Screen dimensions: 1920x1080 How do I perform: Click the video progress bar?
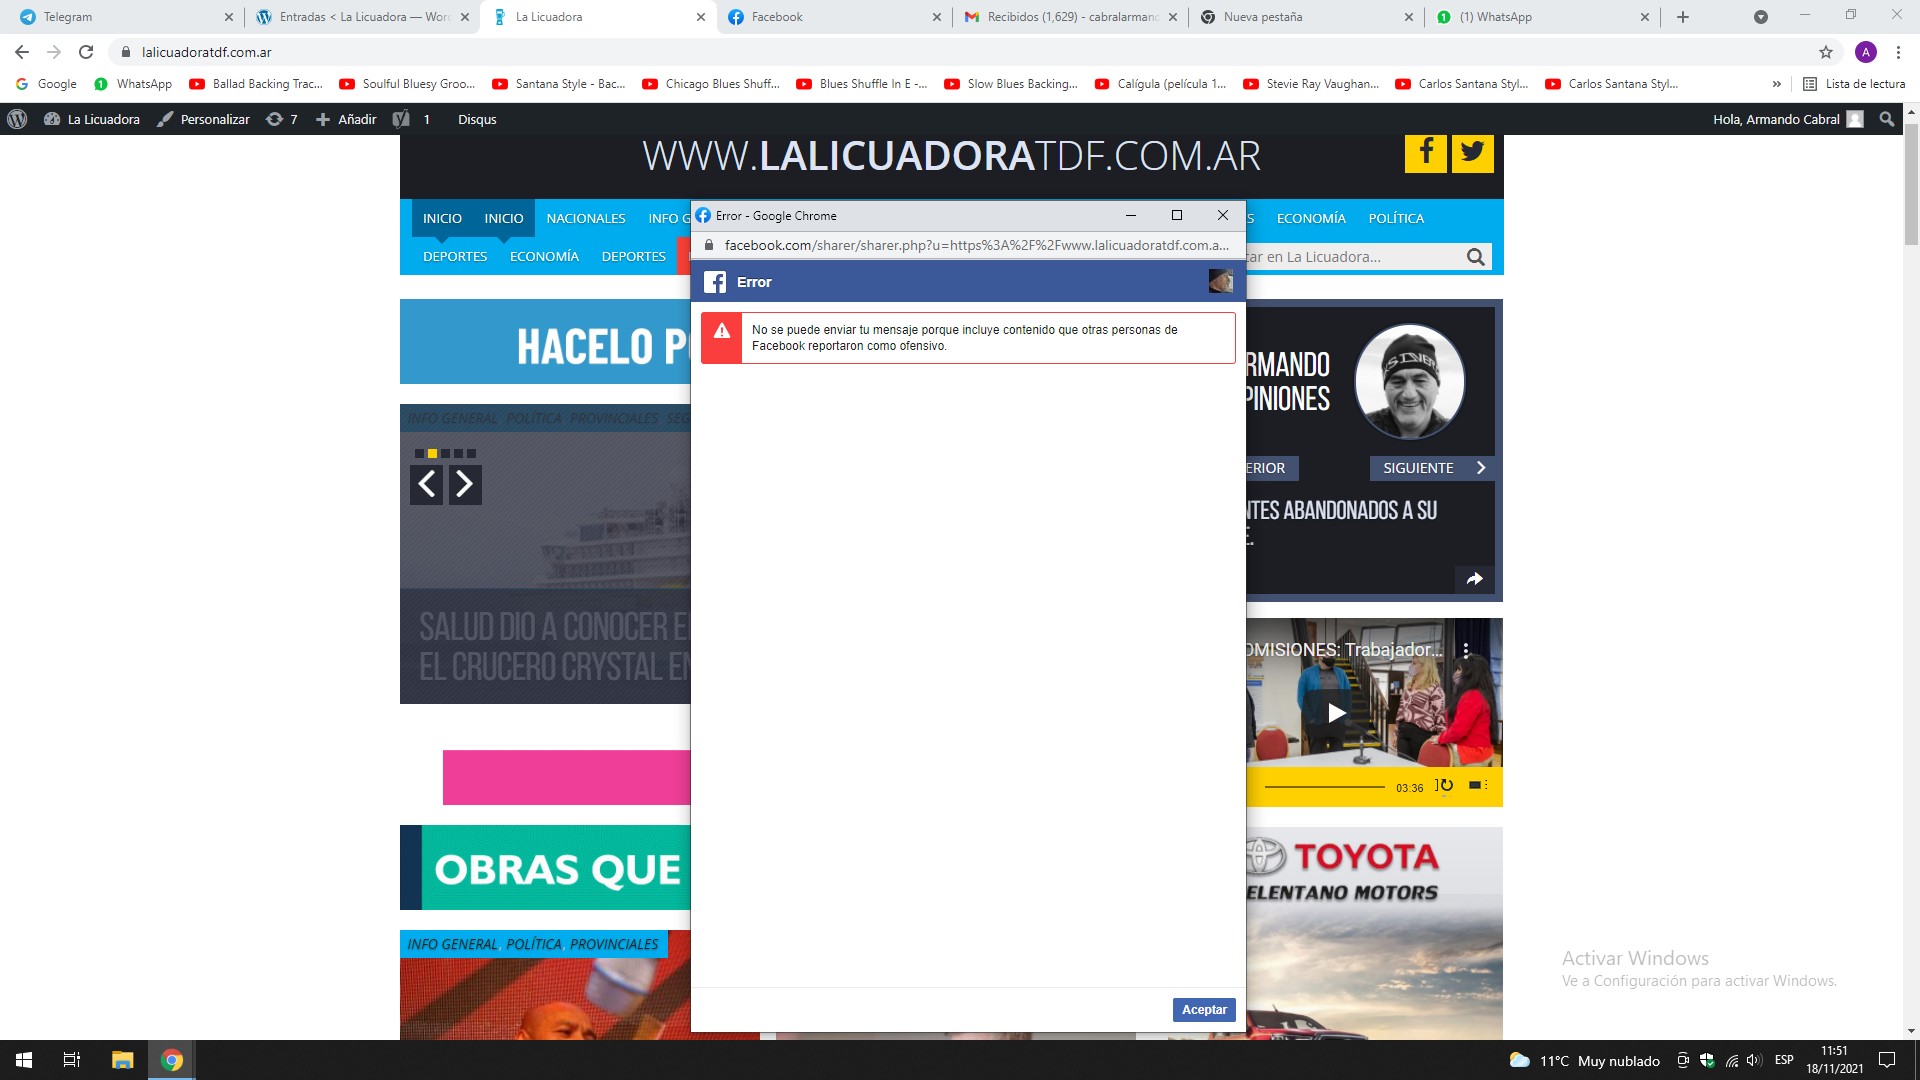(1324, 787)
